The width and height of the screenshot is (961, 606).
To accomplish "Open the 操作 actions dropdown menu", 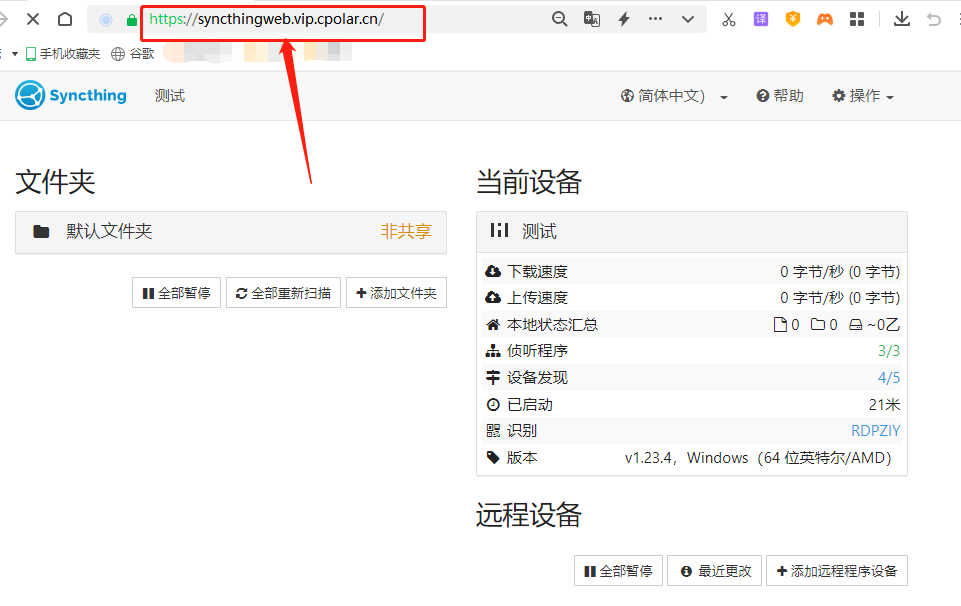I will (x=862, y=96).
